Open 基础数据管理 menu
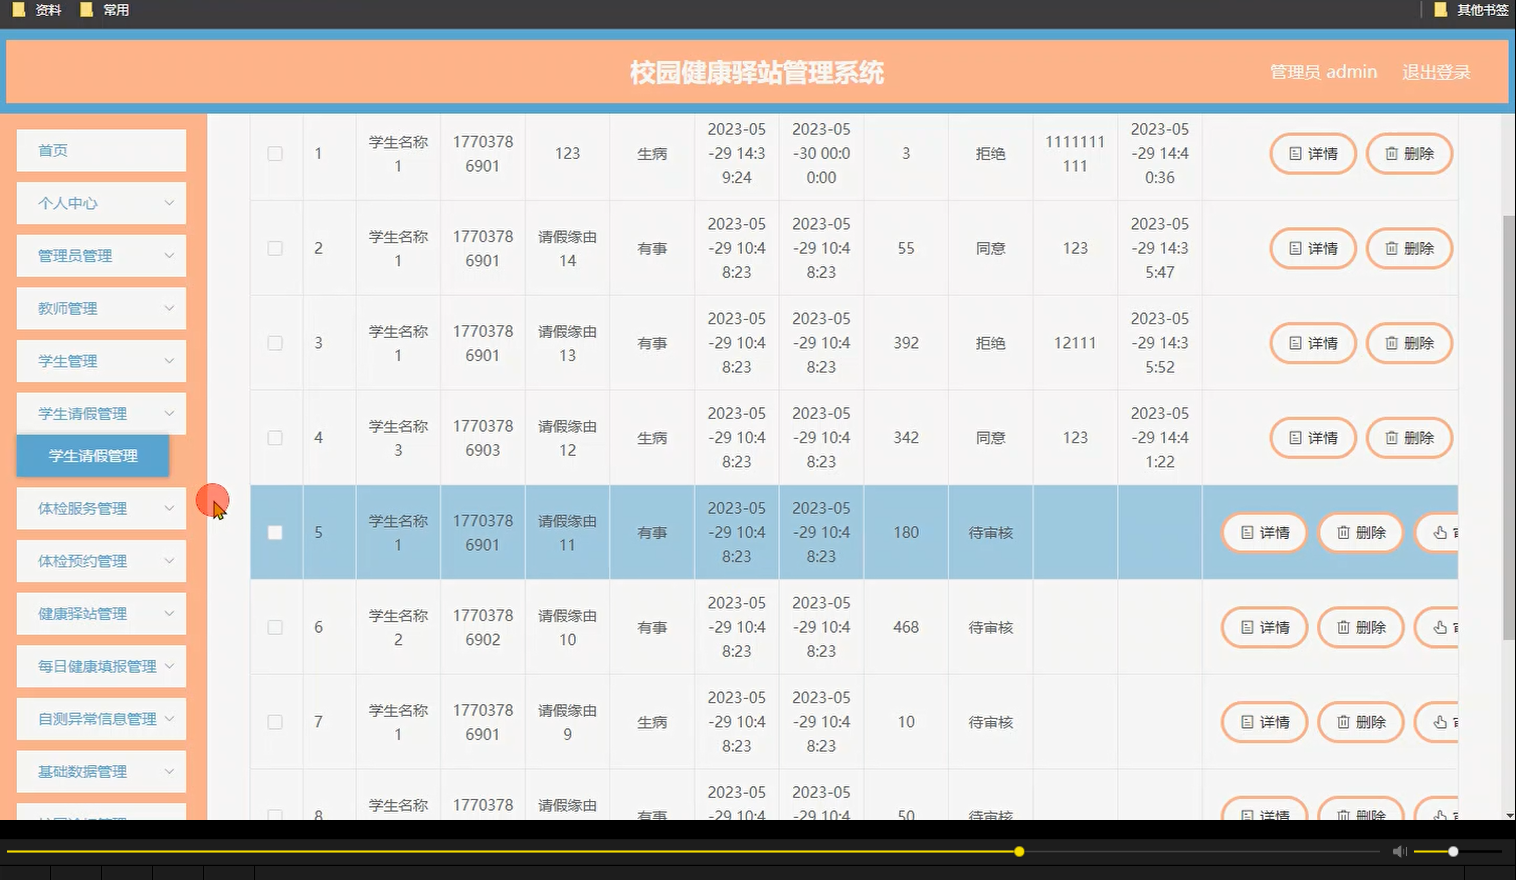The width and height of the screenshot is (1516, 880). click(101, 771)
